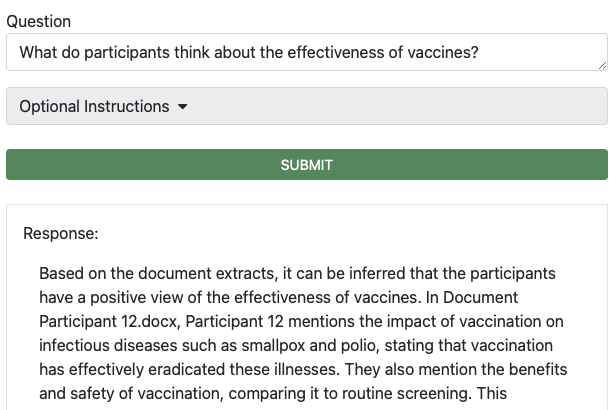Click the "Response:" heading

point(60,234)
